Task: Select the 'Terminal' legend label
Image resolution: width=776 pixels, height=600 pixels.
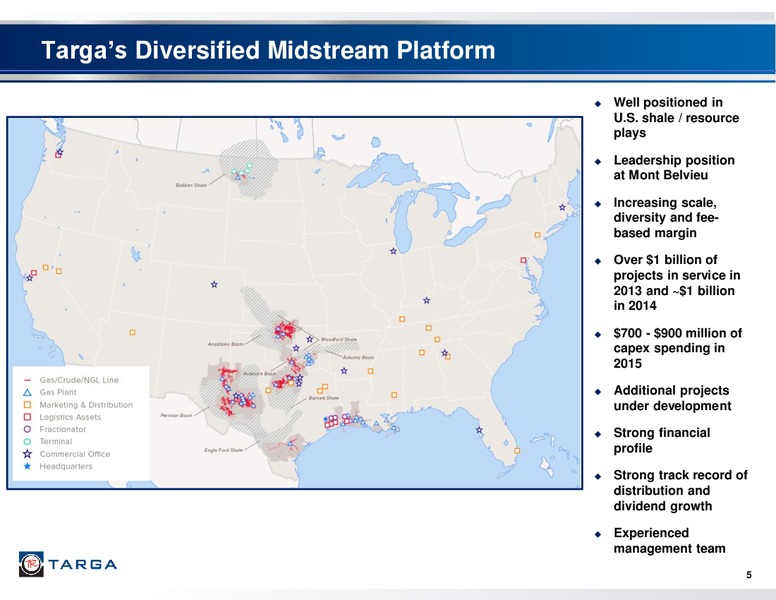Action: tap(56, 441)
